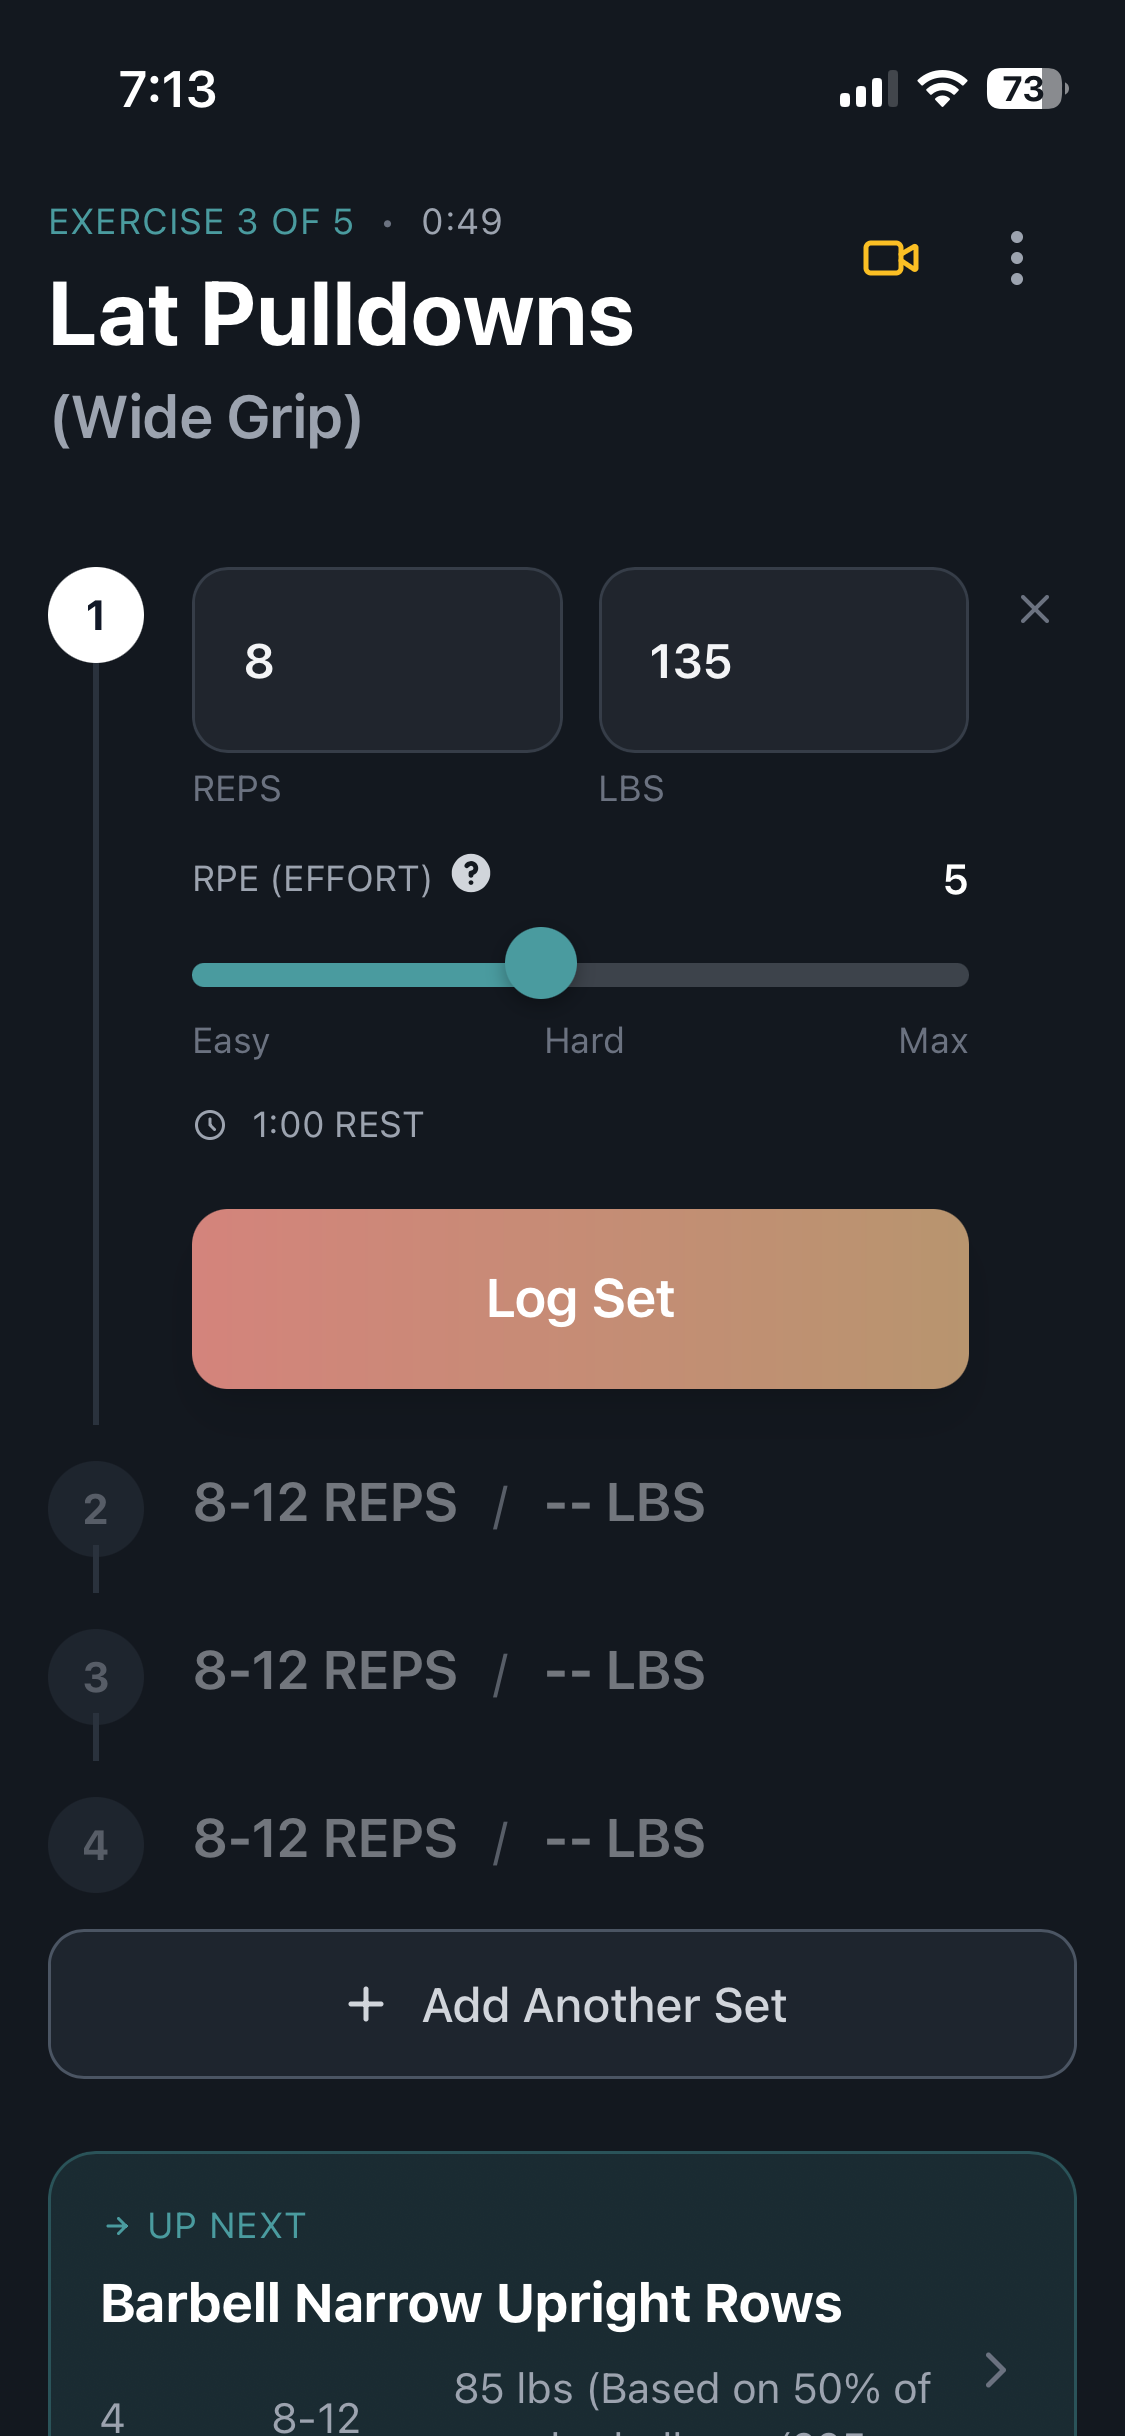Screen dimensions: 1125x2436
Task: Select the set 3 indicator circle
Action: (96, 1676)
